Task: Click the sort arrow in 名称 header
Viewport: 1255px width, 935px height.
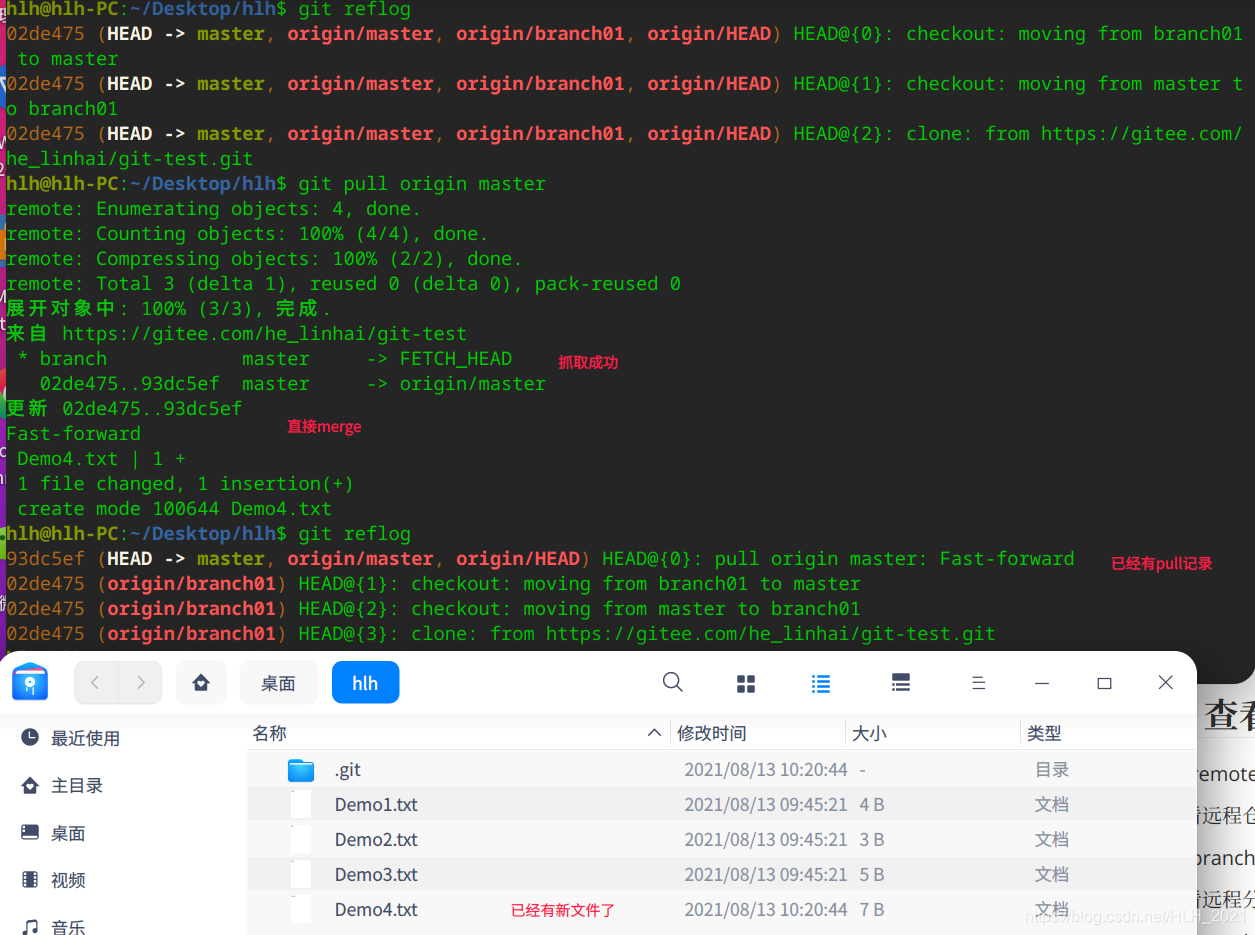Action: [654, 733]
